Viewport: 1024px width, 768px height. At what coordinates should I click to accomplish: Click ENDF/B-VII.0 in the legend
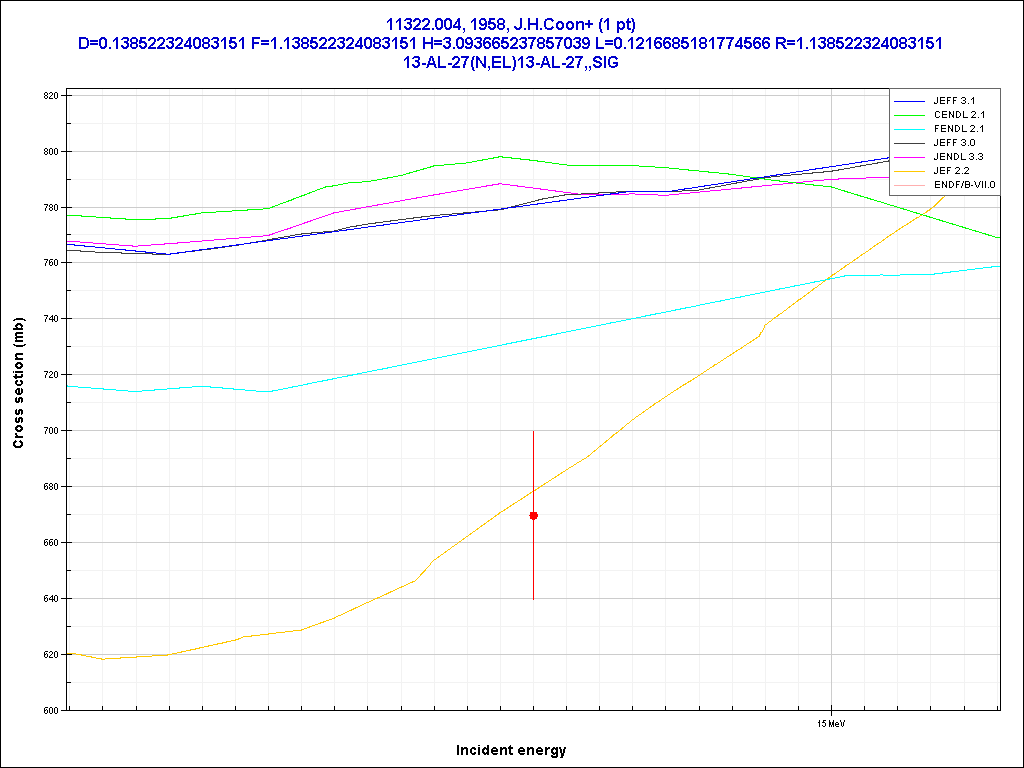pos(965,185)
